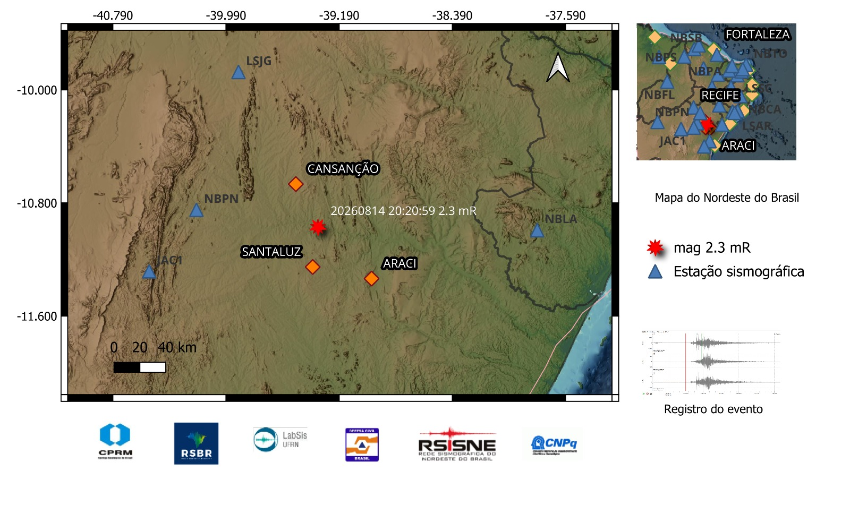The height and width of the screenshot is (505, 850).
Task: Click the Araci city diamond marker on main map
Action: [371, 279]
